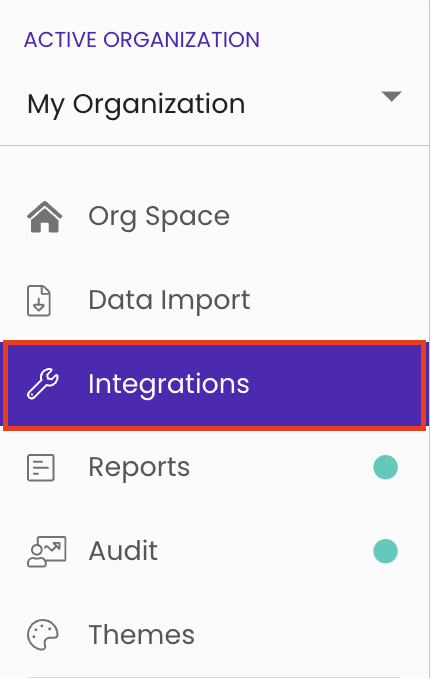Open the Org Space menu item

(215, 216)
